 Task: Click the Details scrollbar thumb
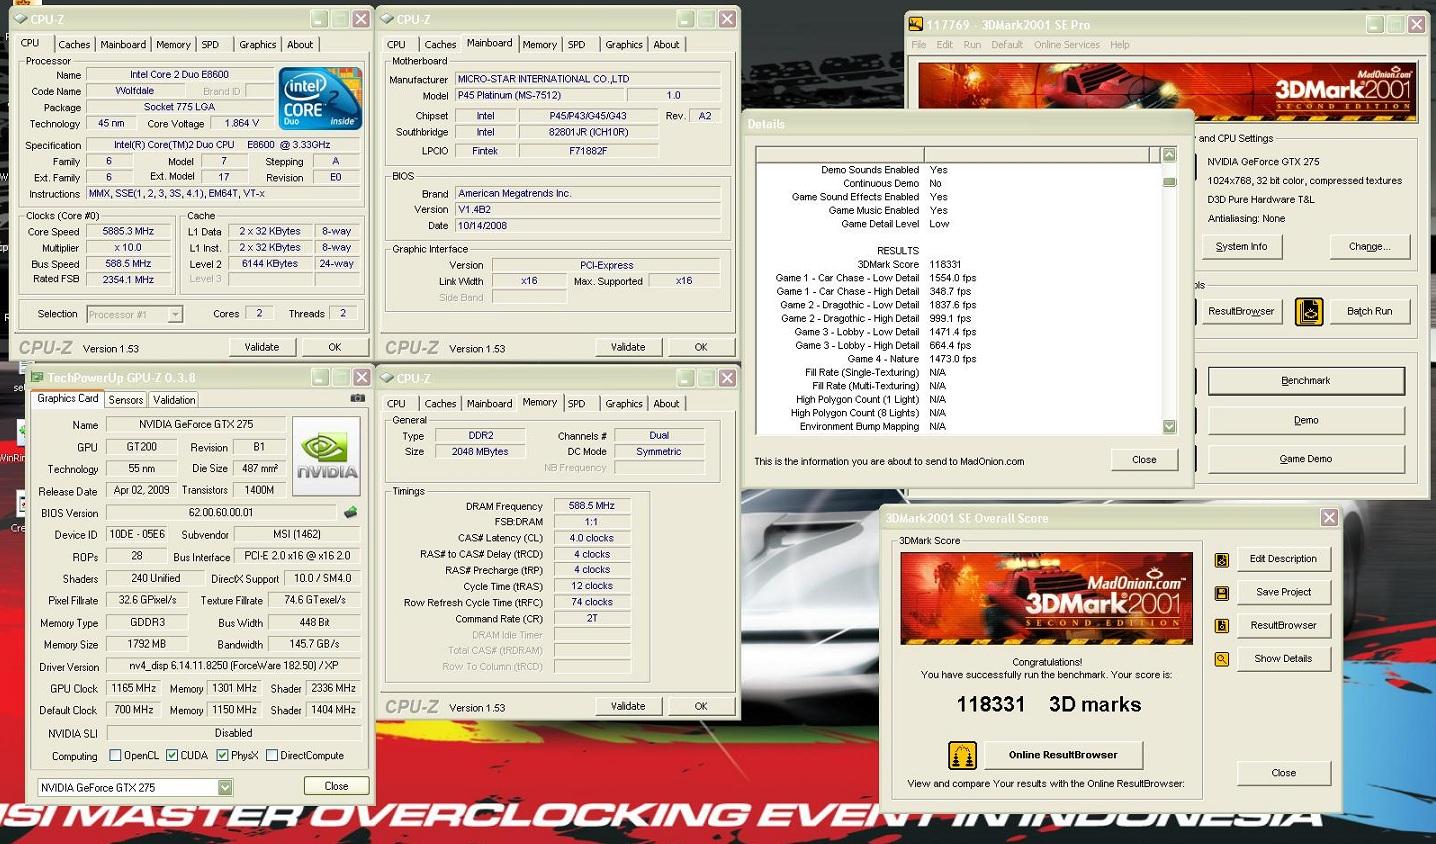(1169, 181)
